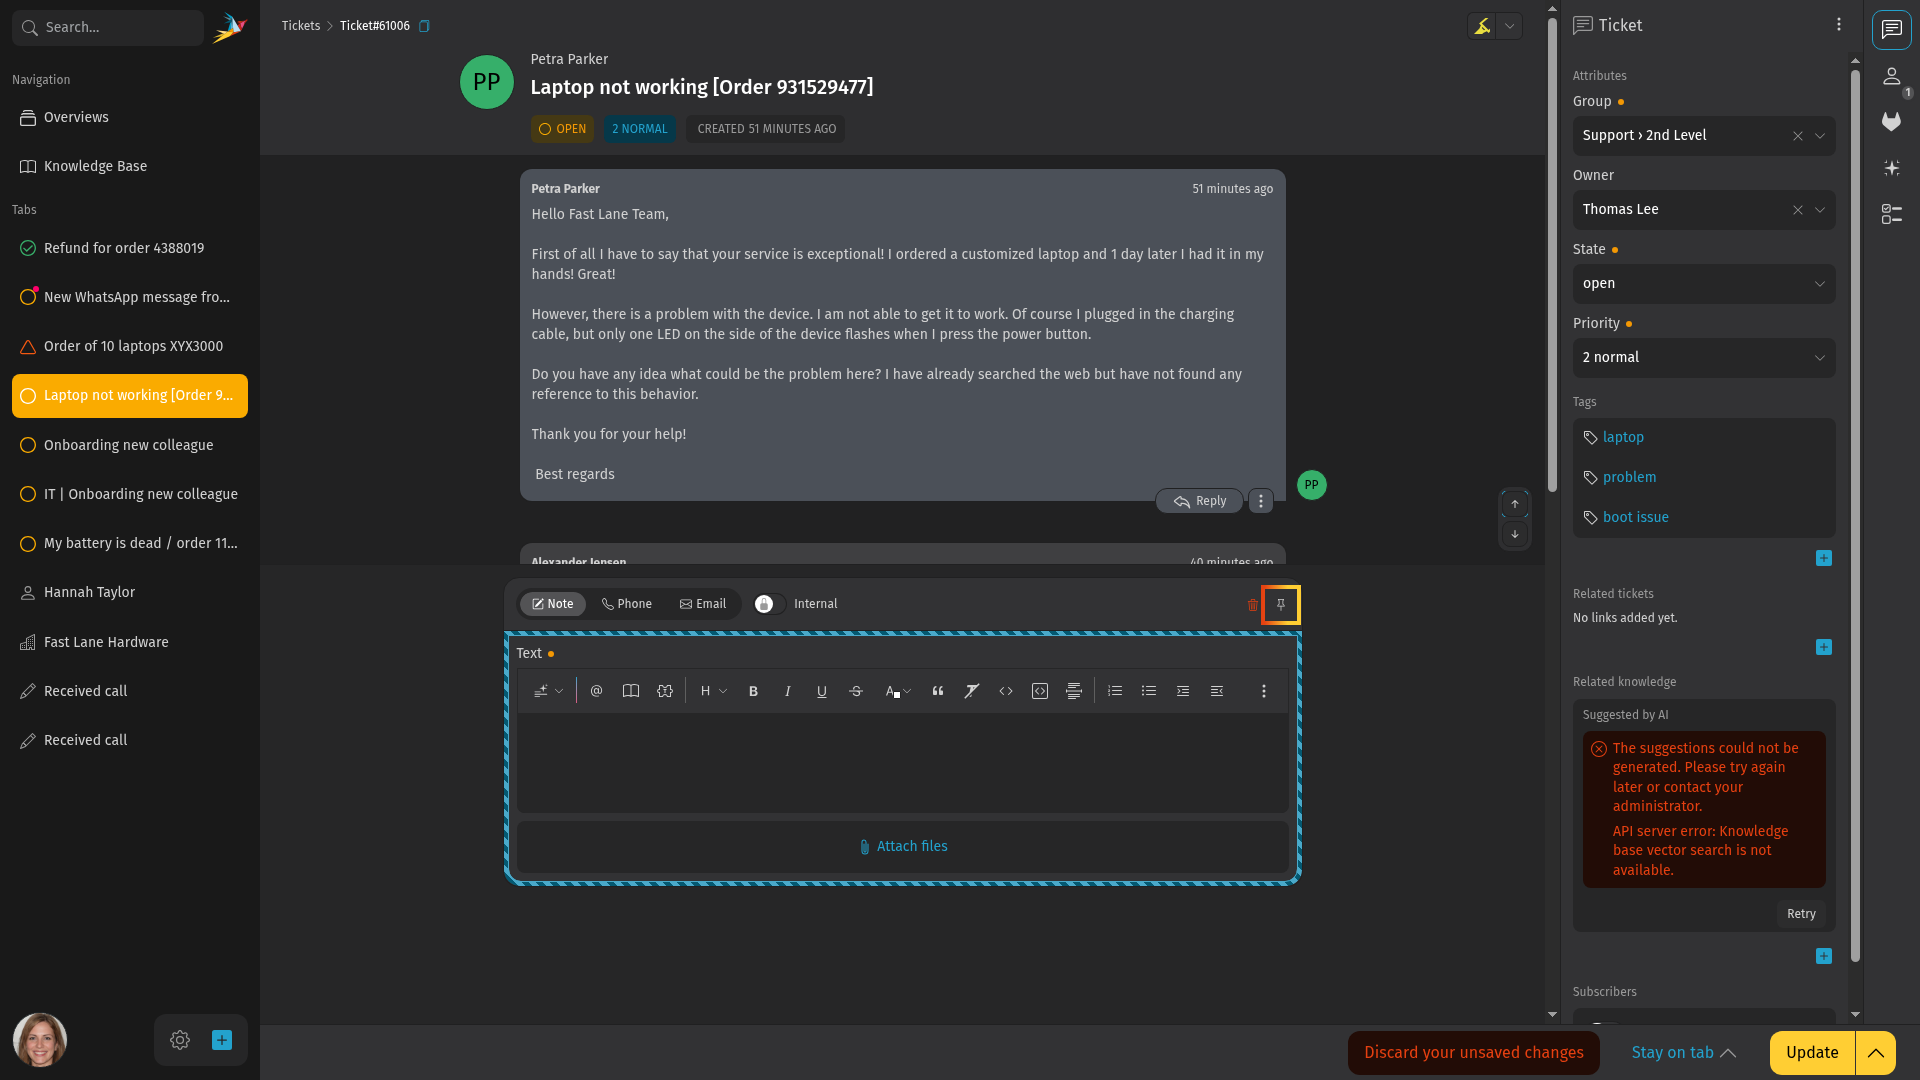Open the GitLab sidebar icon

click(x=1892, y=122)
